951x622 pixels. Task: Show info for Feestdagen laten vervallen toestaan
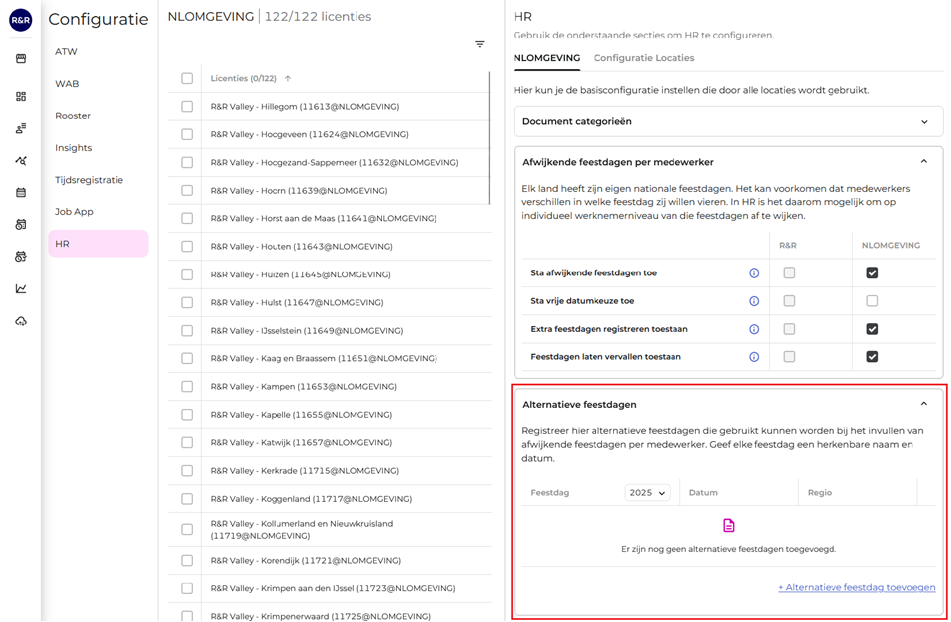754,357
